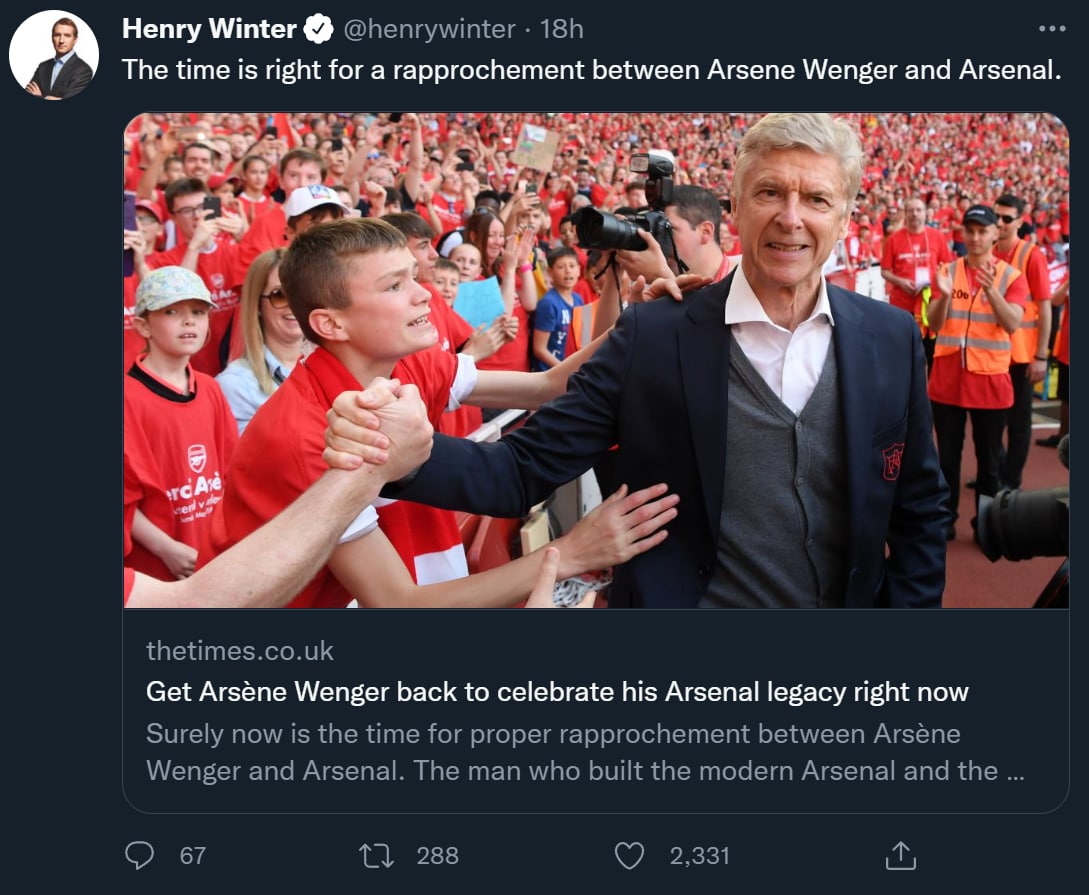
Task: Open the three-dot more options menu
Action: click(1052, 29)
